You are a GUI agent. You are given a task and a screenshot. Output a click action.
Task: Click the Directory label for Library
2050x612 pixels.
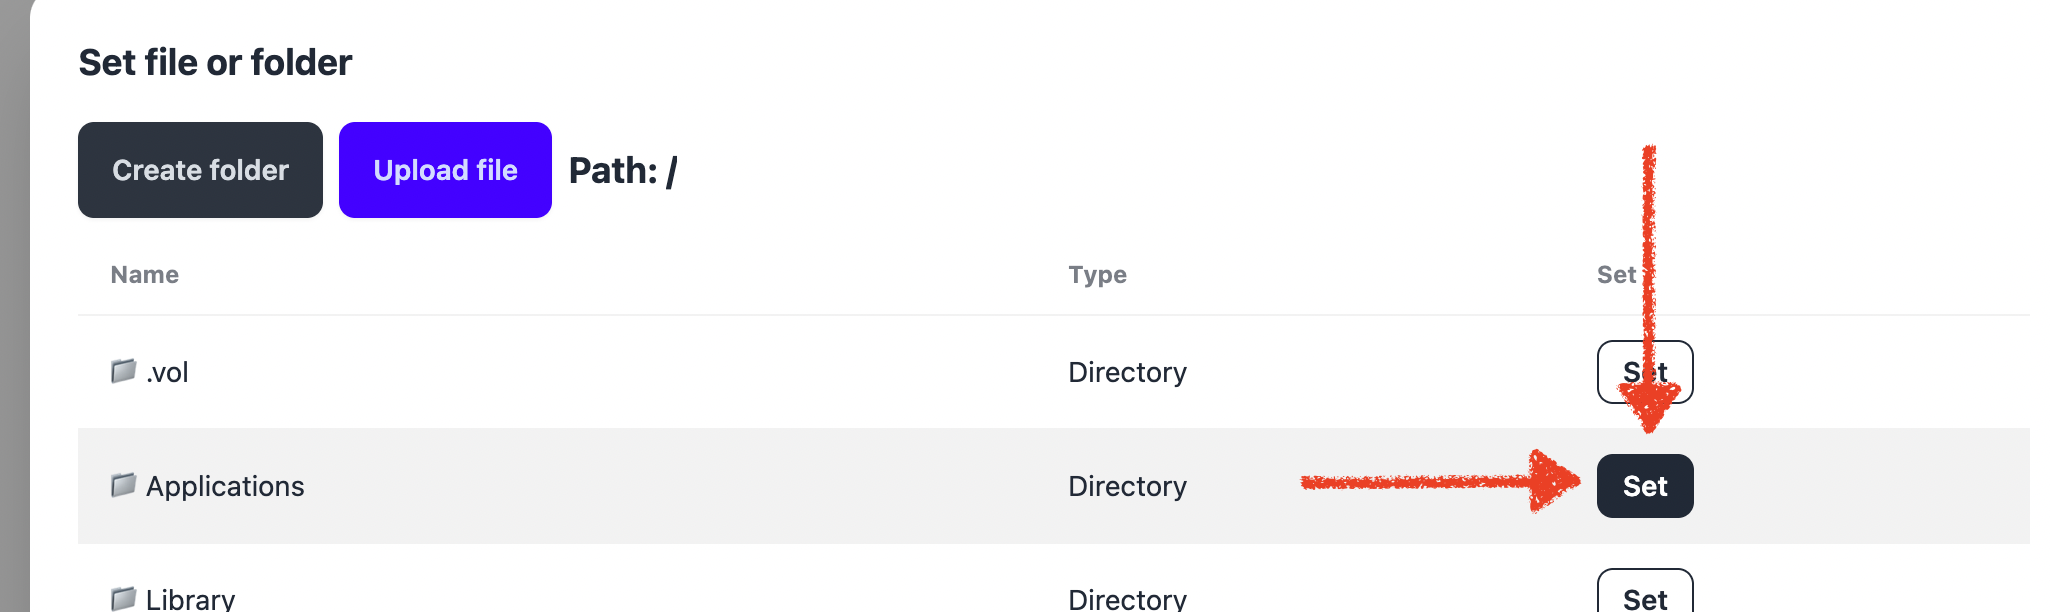click(x=1127, y=598)
